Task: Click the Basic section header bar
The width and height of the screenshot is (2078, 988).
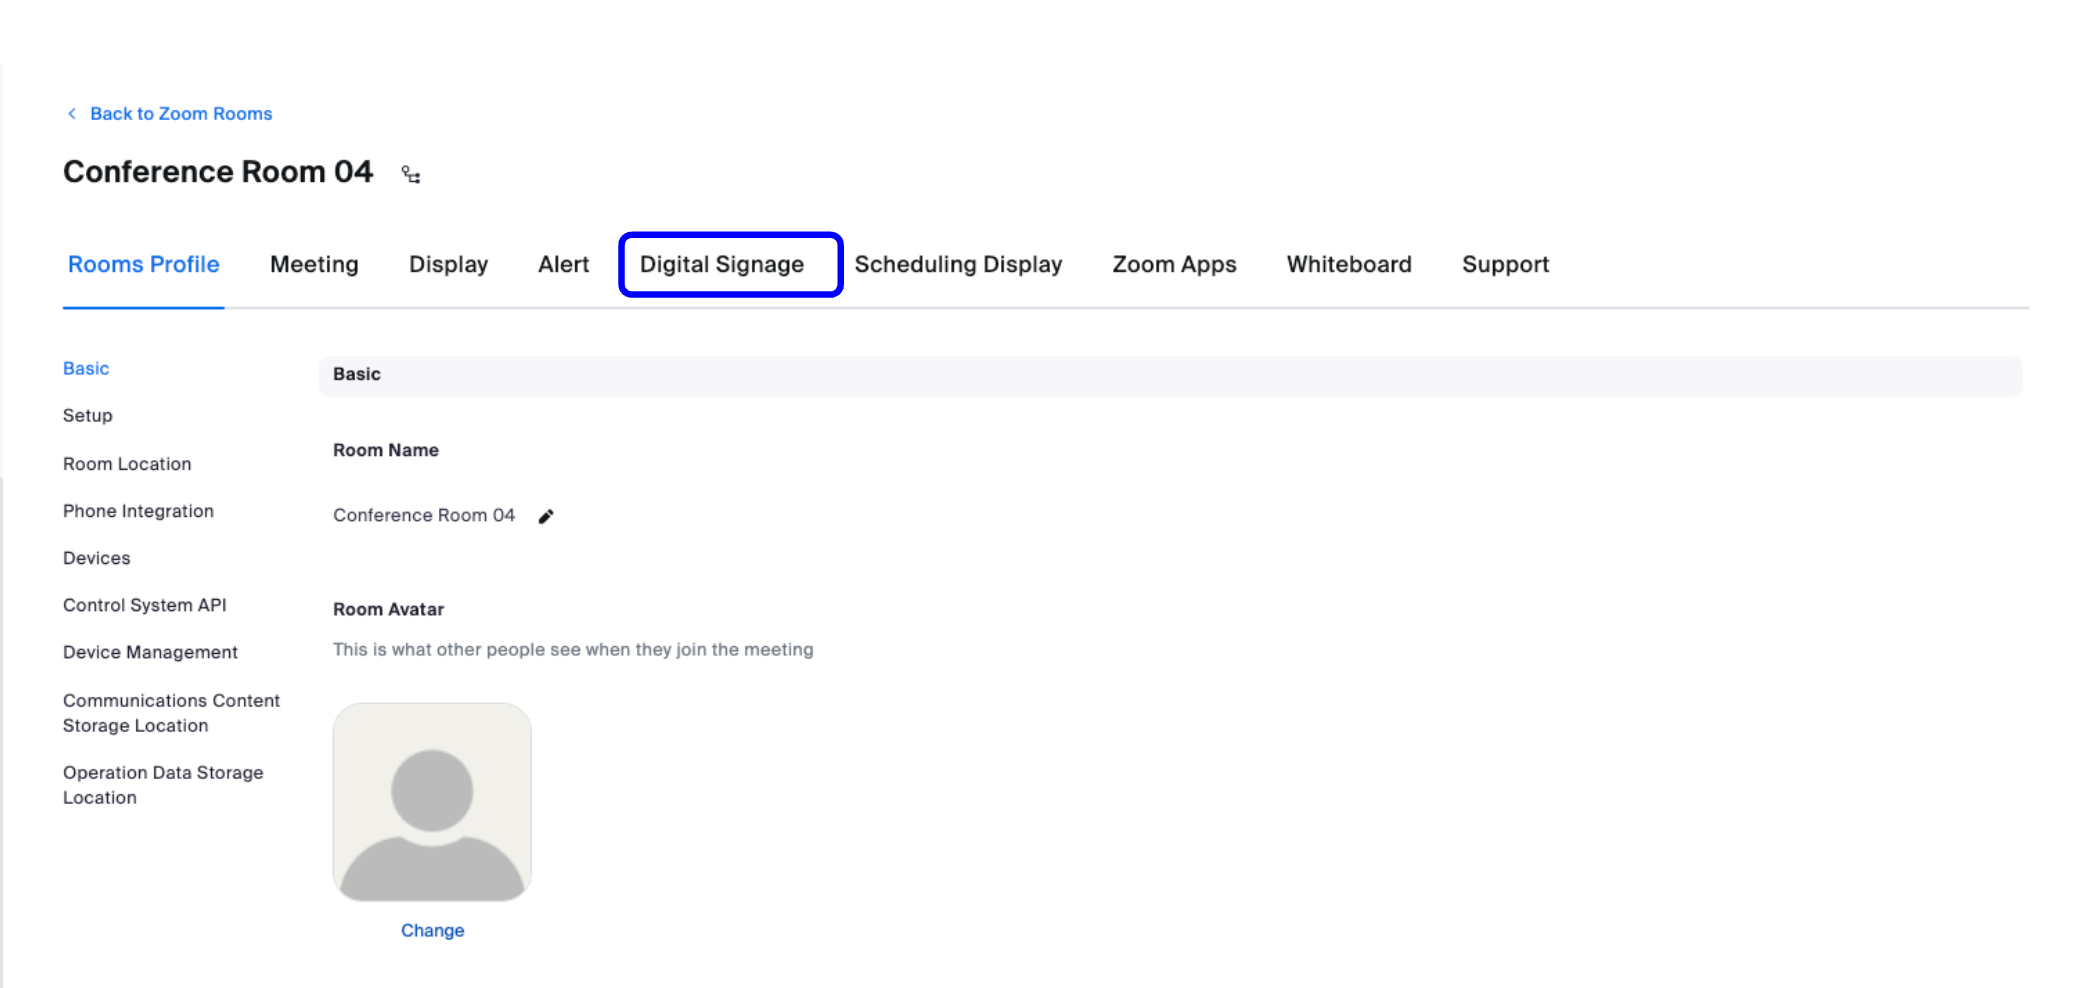Action: point(1170,375)
